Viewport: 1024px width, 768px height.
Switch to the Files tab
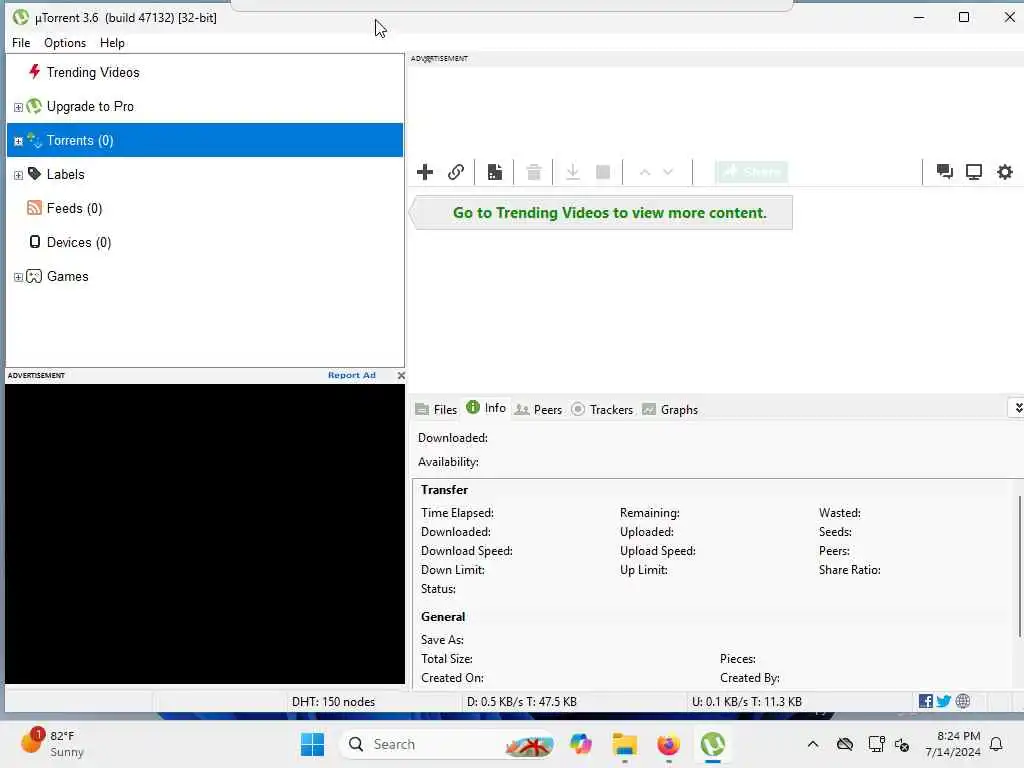[x=436, y=409]
